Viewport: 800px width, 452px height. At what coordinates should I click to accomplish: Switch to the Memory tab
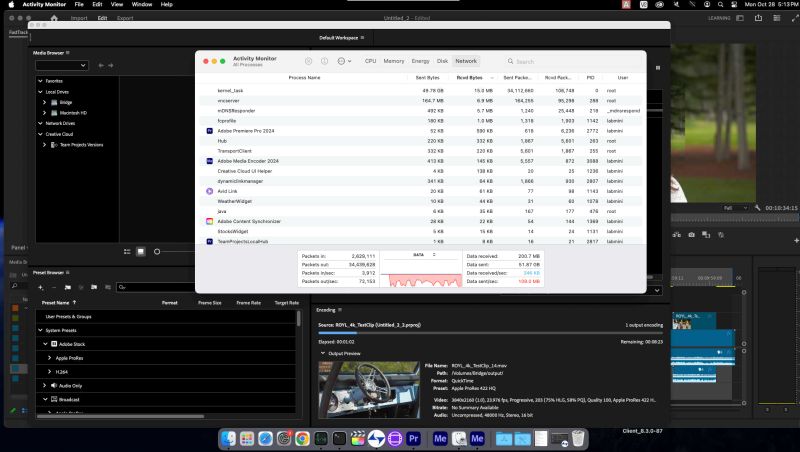click(x=394, y=61)
